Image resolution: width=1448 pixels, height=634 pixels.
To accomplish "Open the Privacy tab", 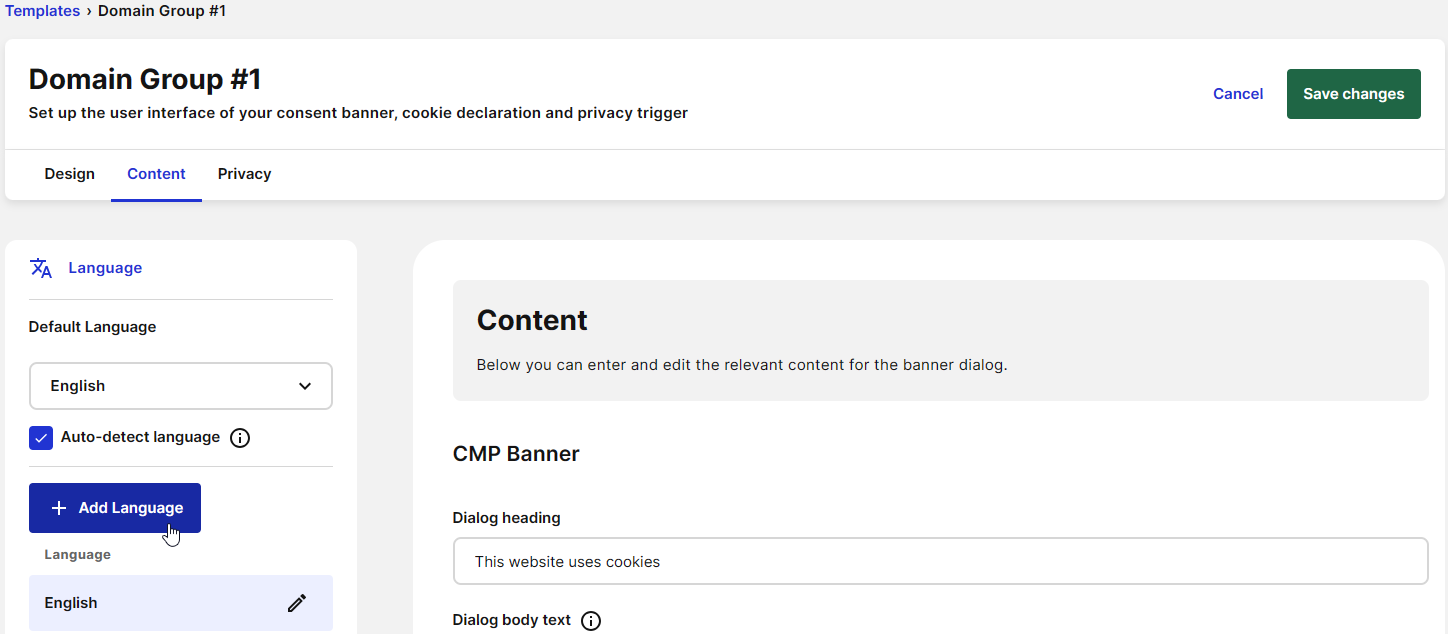I will tap(245, 174).
